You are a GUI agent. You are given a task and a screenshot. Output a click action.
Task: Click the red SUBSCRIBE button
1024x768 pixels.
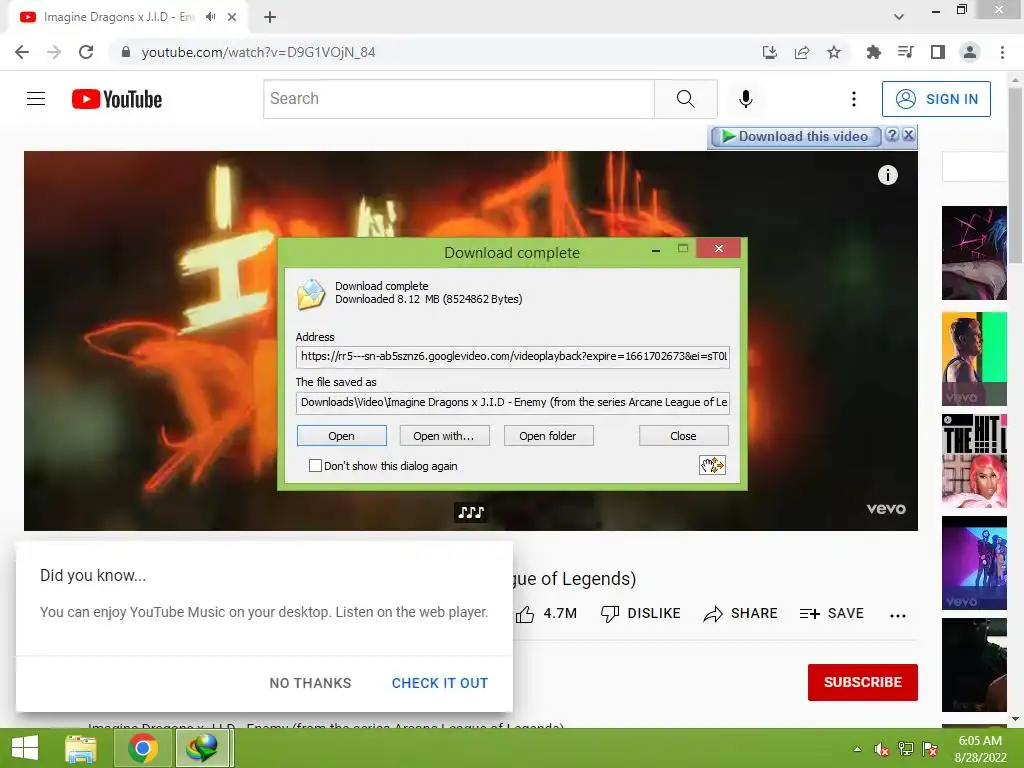click(863, 682)
